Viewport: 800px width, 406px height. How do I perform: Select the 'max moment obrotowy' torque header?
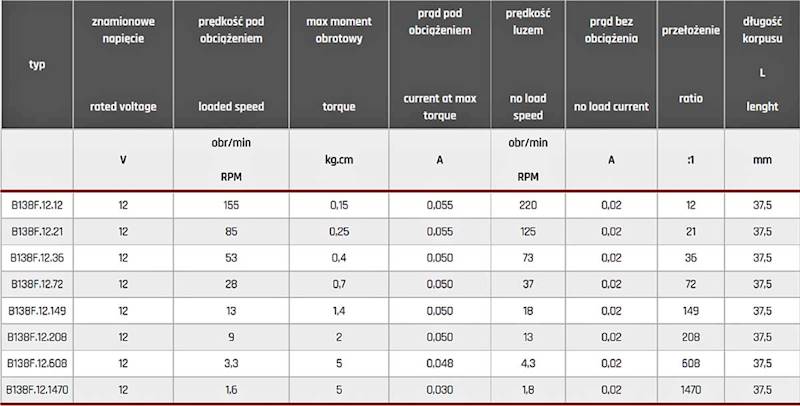(x=339, y=64)
